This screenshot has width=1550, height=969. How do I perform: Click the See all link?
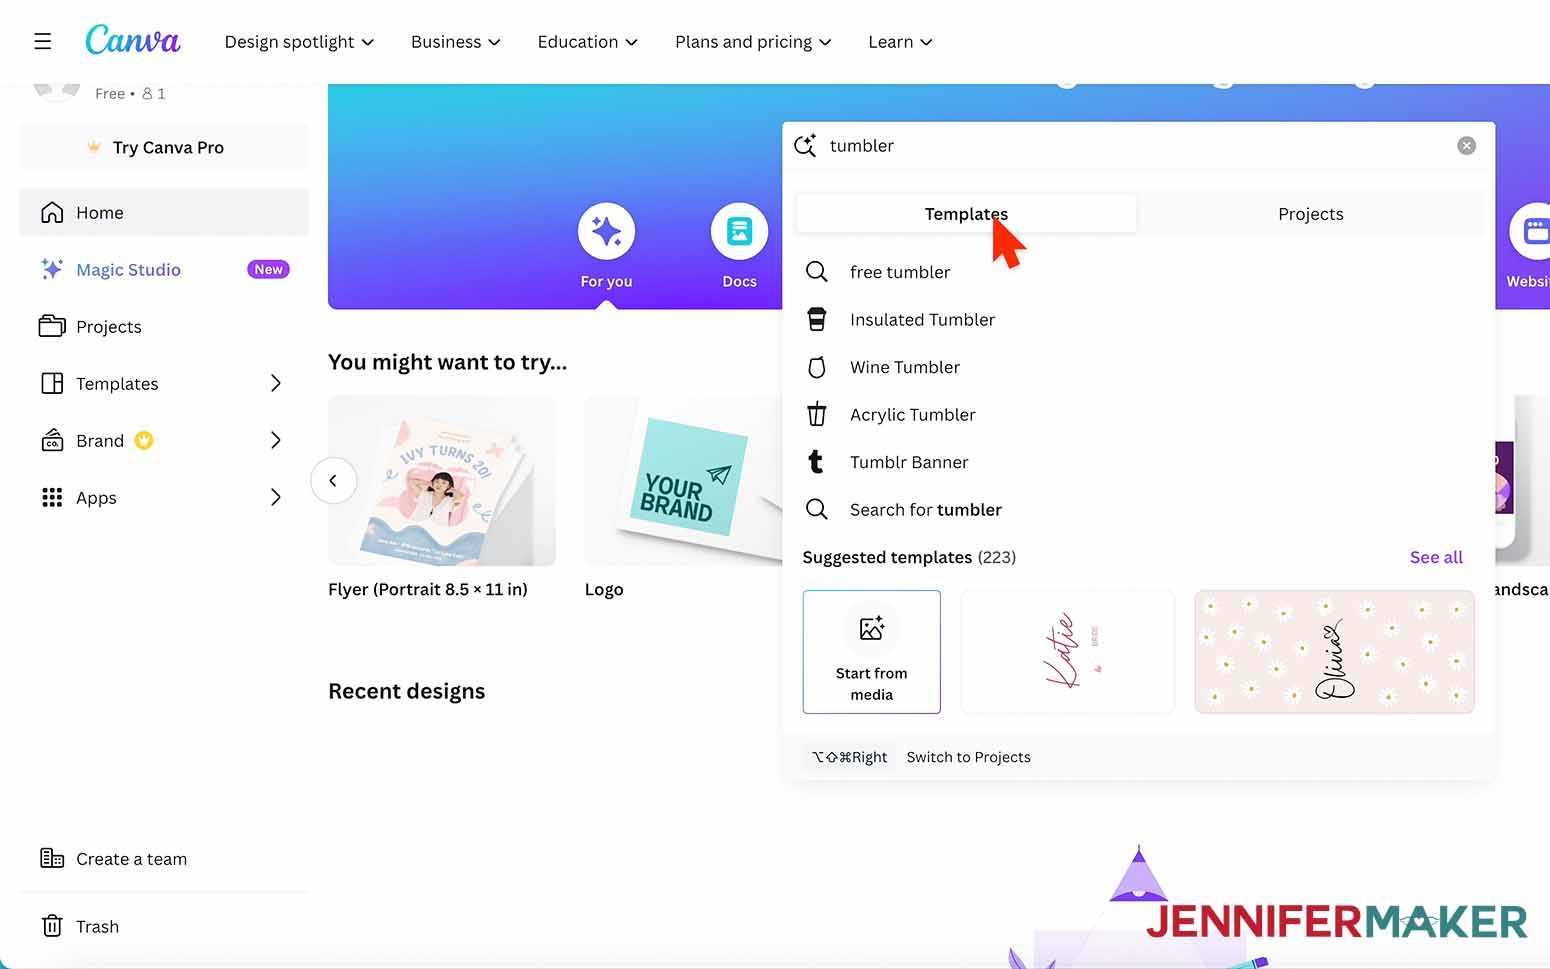tap(1436, 557)
